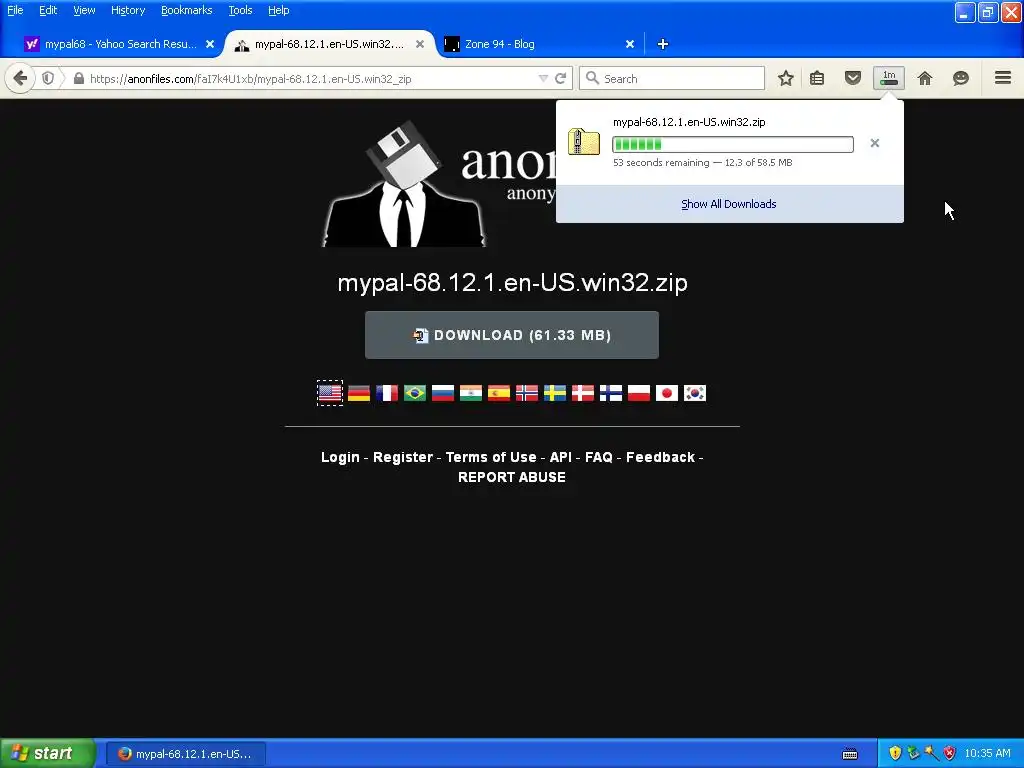The height and width of the screenshot is (768, 1024).
Task: Select the mypal taskbar window button
Action: (185, 754)
